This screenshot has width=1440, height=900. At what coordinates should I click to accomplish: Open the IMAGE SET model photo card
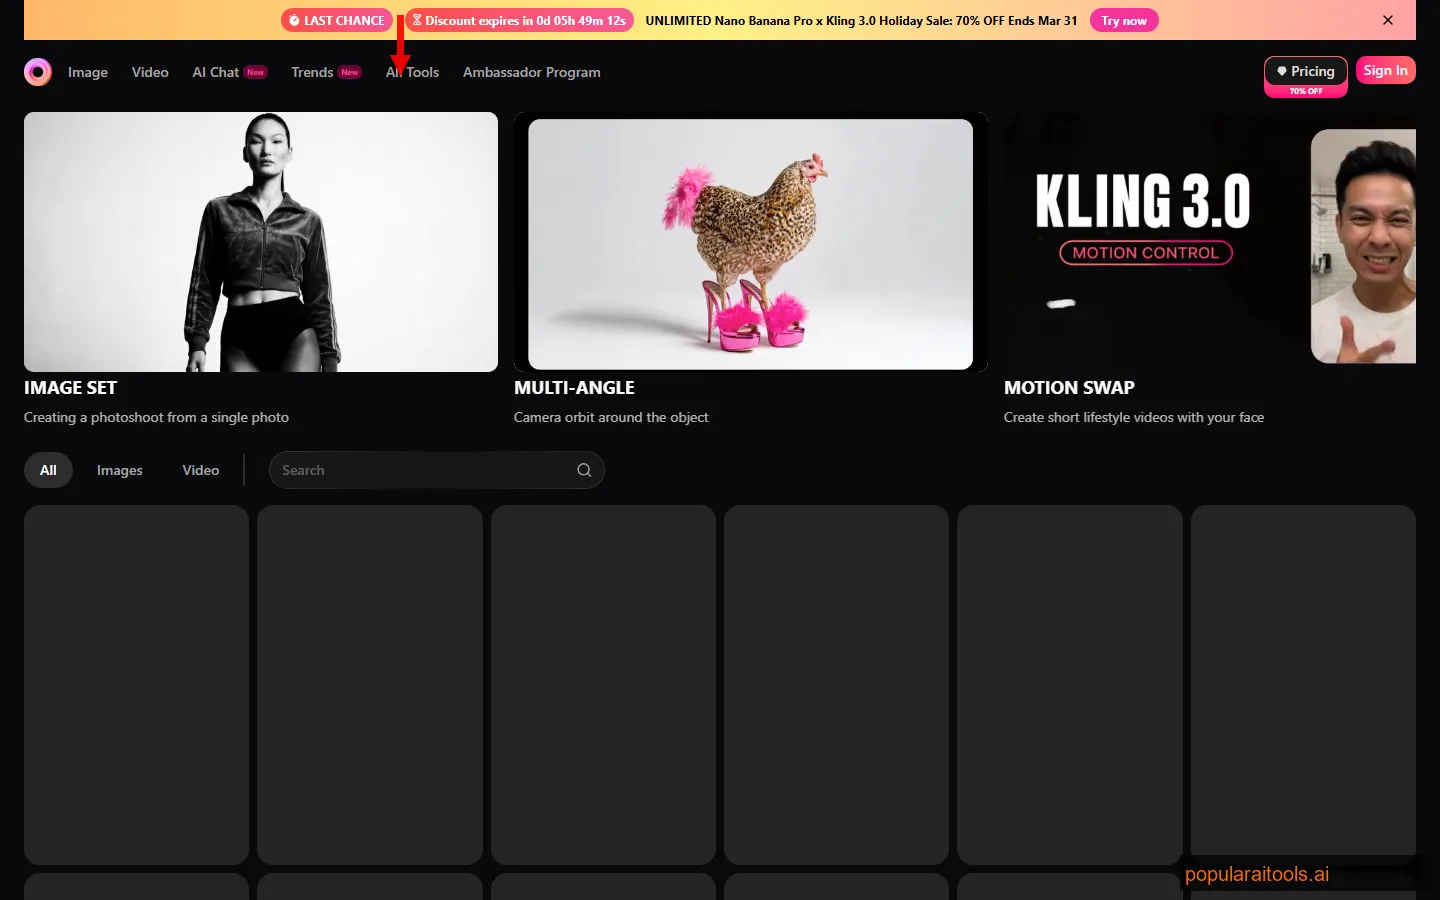point(261,242)
